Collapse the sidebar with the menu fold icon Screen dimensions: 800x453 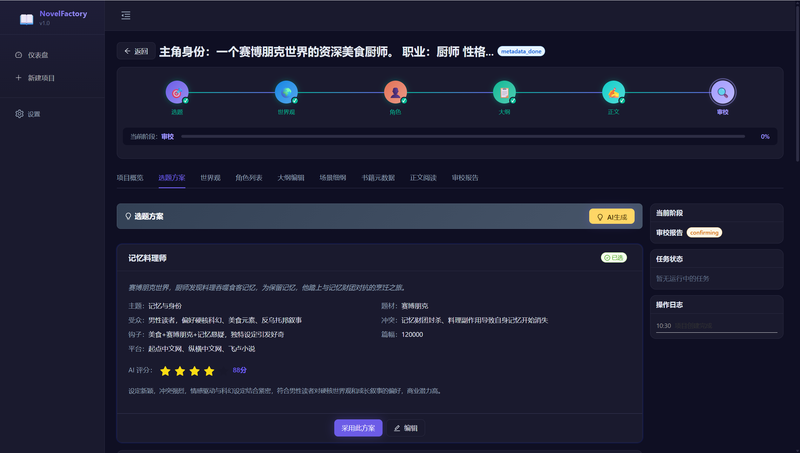[126, 15]
